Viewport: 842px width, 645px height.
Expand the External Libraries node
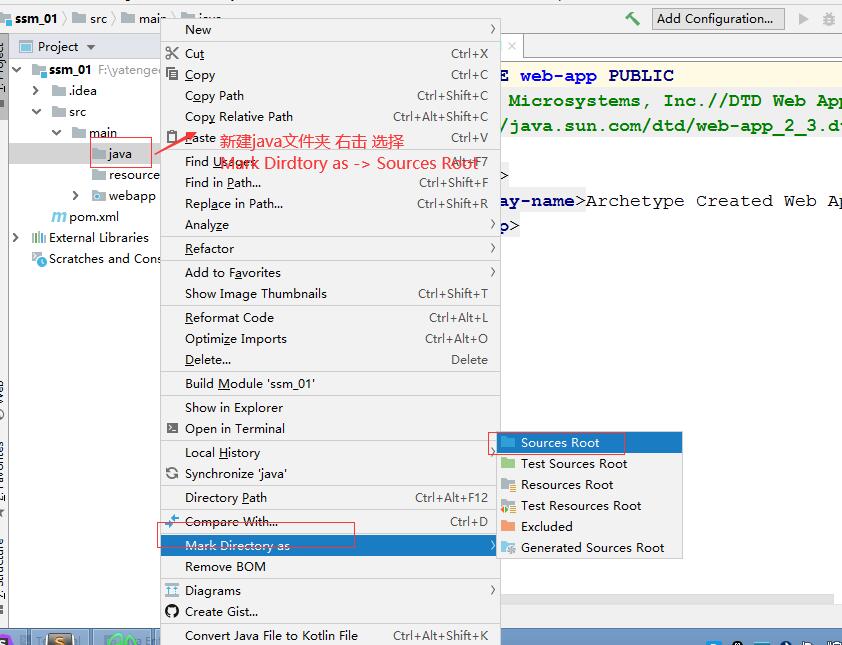point(16,238)
